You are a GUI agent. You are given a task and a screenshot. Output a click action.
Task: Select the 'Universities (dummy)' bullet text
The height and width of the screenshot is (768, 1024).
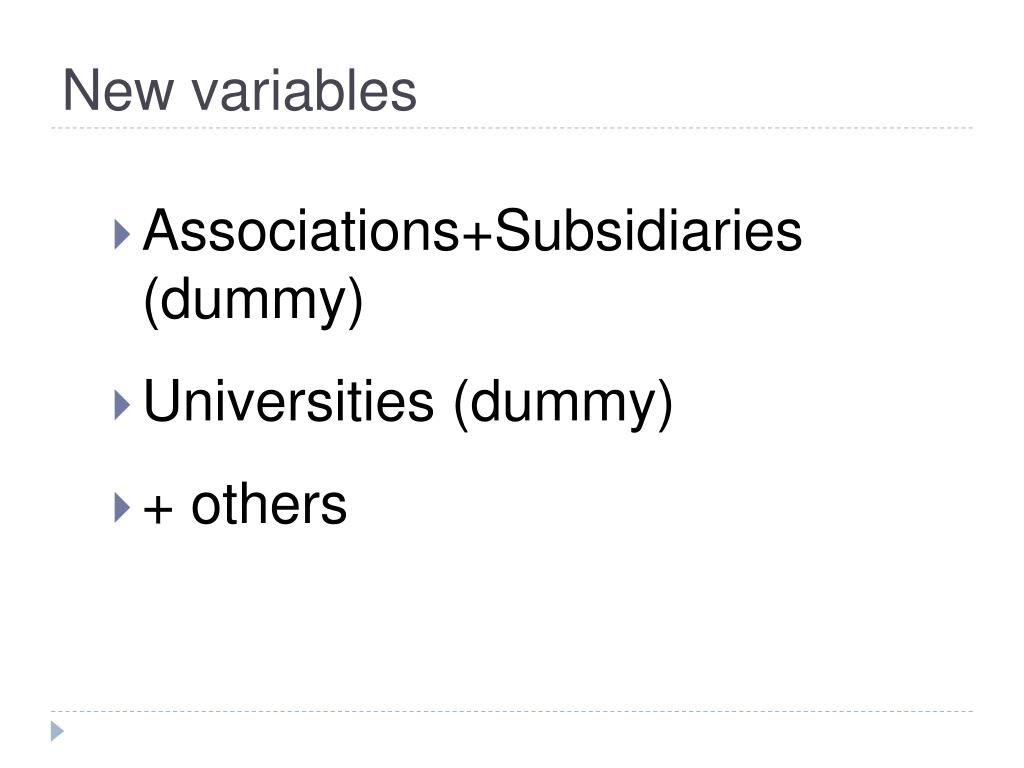coord(408,404)
